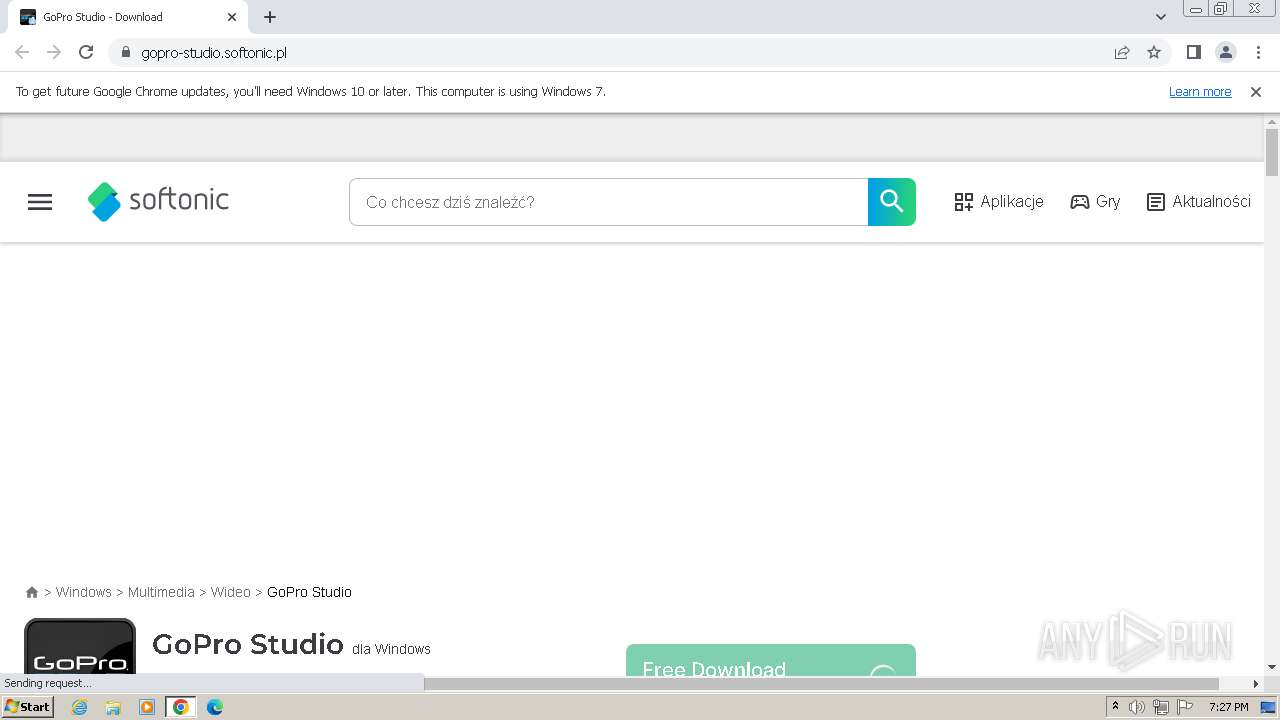Open Chrome three-dot menu
The height and width of the screenshot is (720, 1280).
pyautogui.click(x=1258, y=52)
